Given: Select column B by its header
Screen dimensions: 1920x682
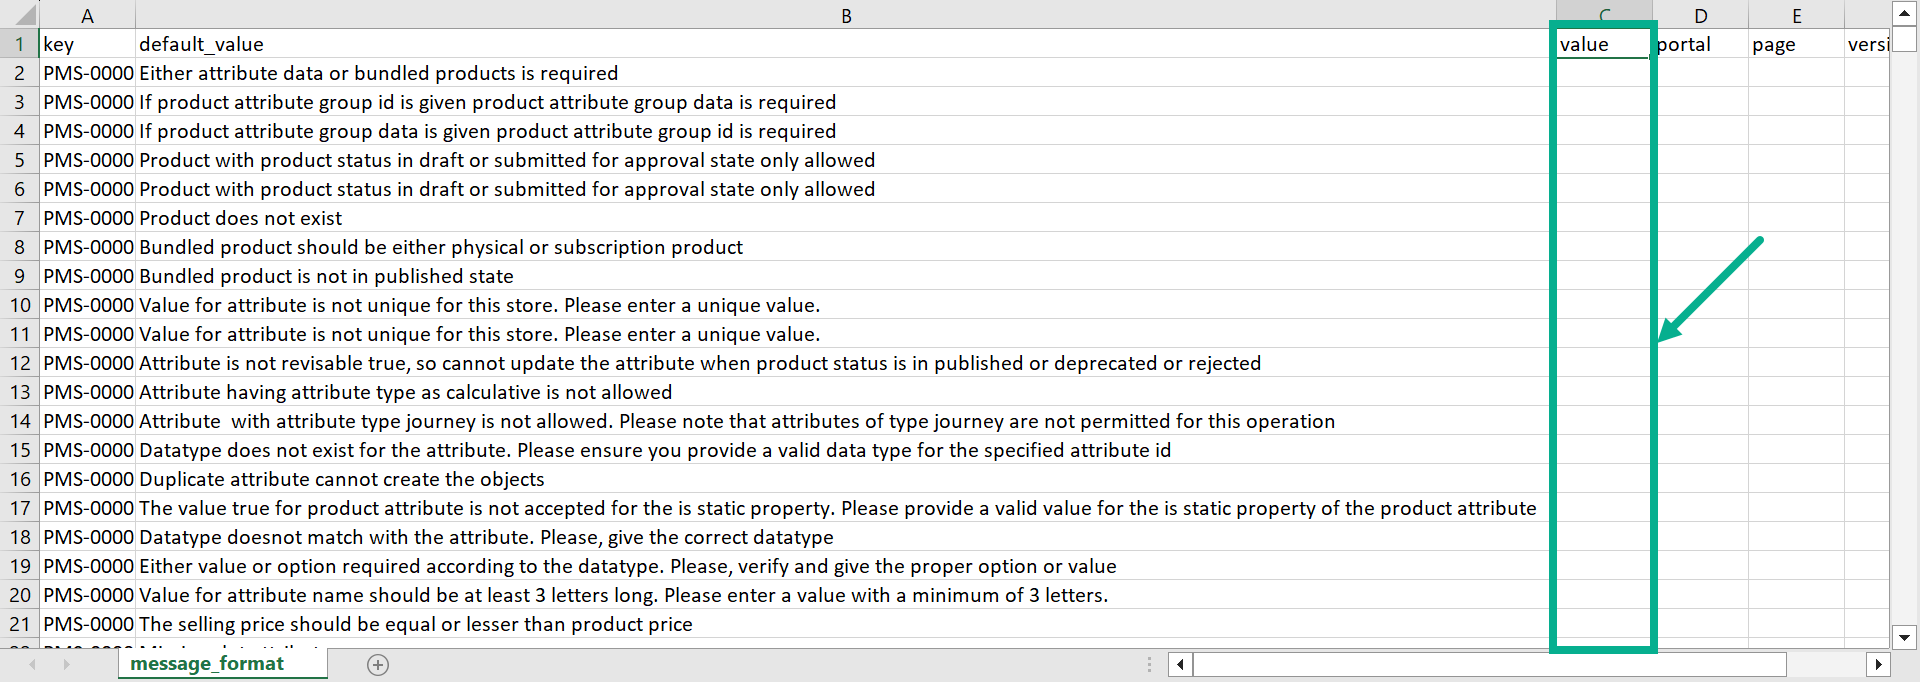Looking at the screenshot, I should click(x=846, y=16).
